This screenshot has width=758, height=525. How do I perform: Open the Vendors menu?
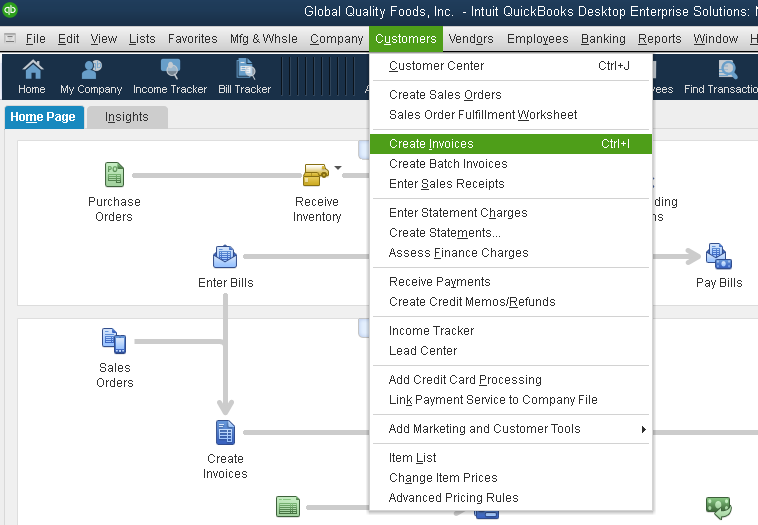click(x=471, y=39)
